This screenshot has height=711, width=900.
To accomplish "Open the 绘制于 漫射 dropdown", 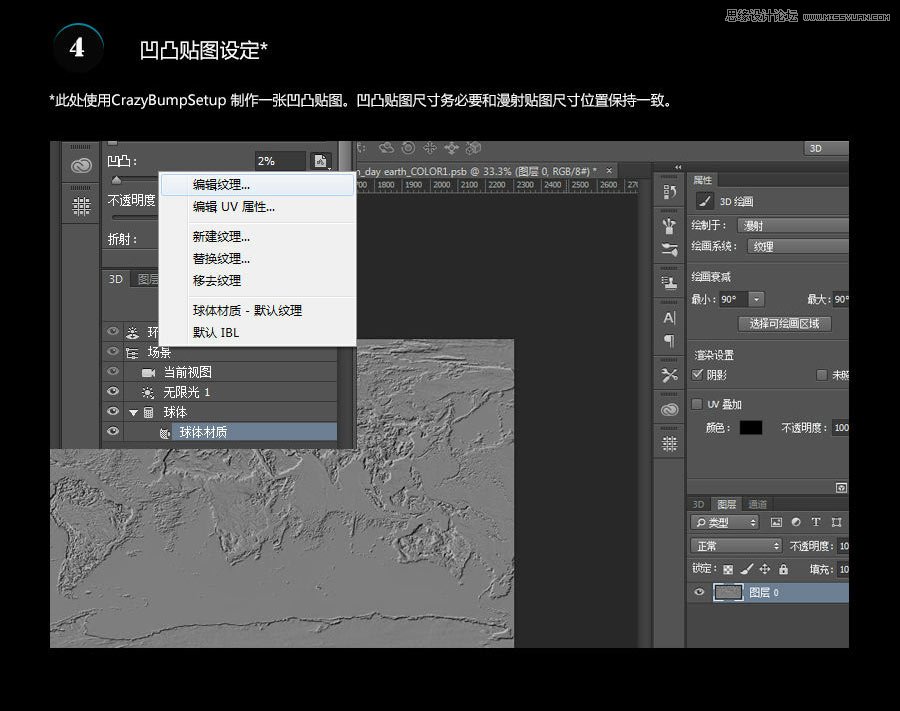I will click(x=793, y=226).
